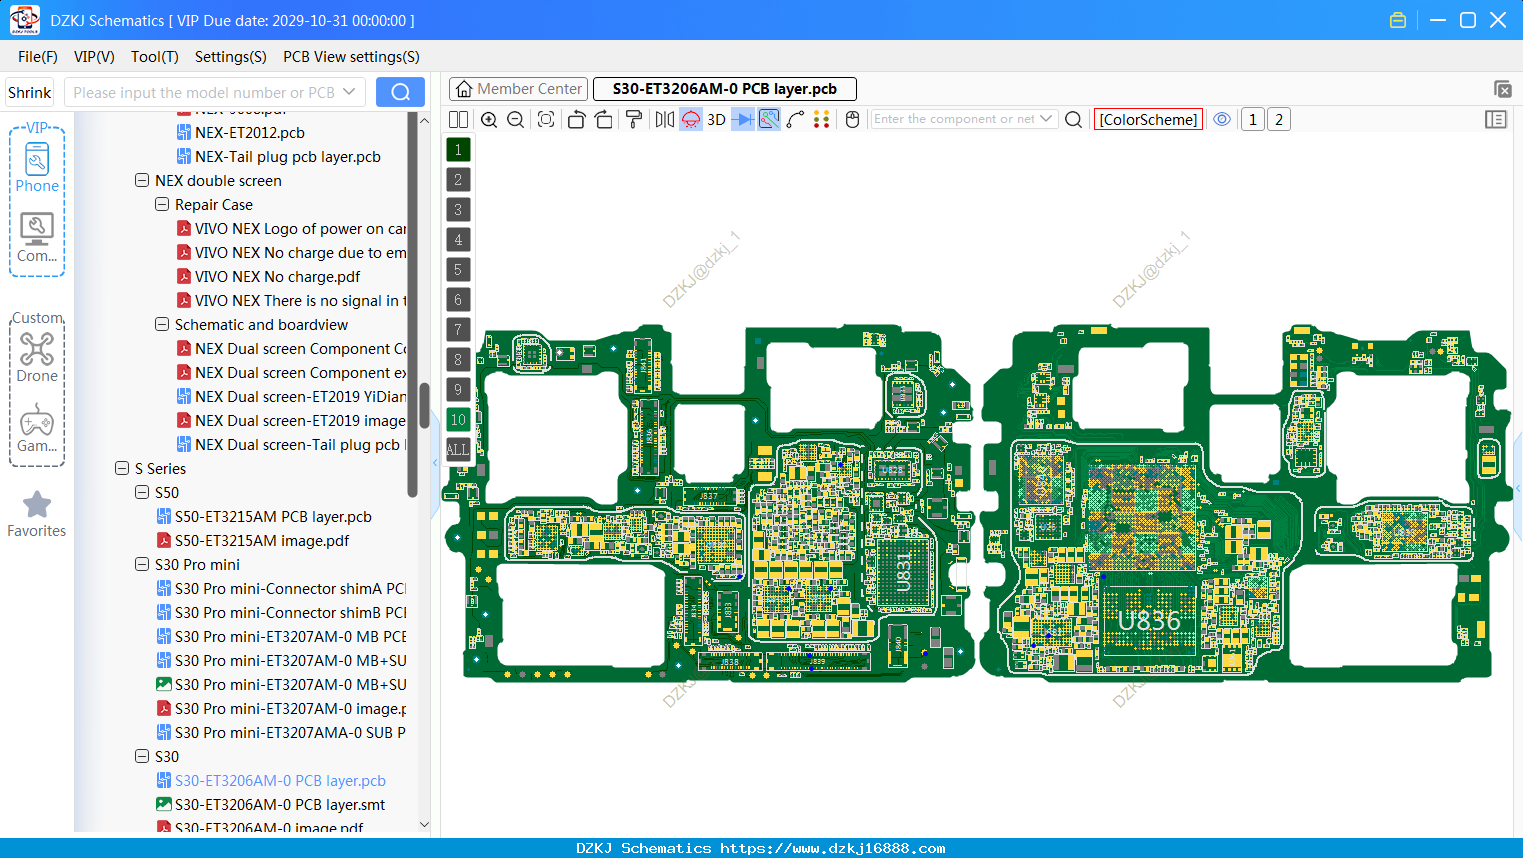
Task: Select layer 1 button
Action: [x=458, y=149]
